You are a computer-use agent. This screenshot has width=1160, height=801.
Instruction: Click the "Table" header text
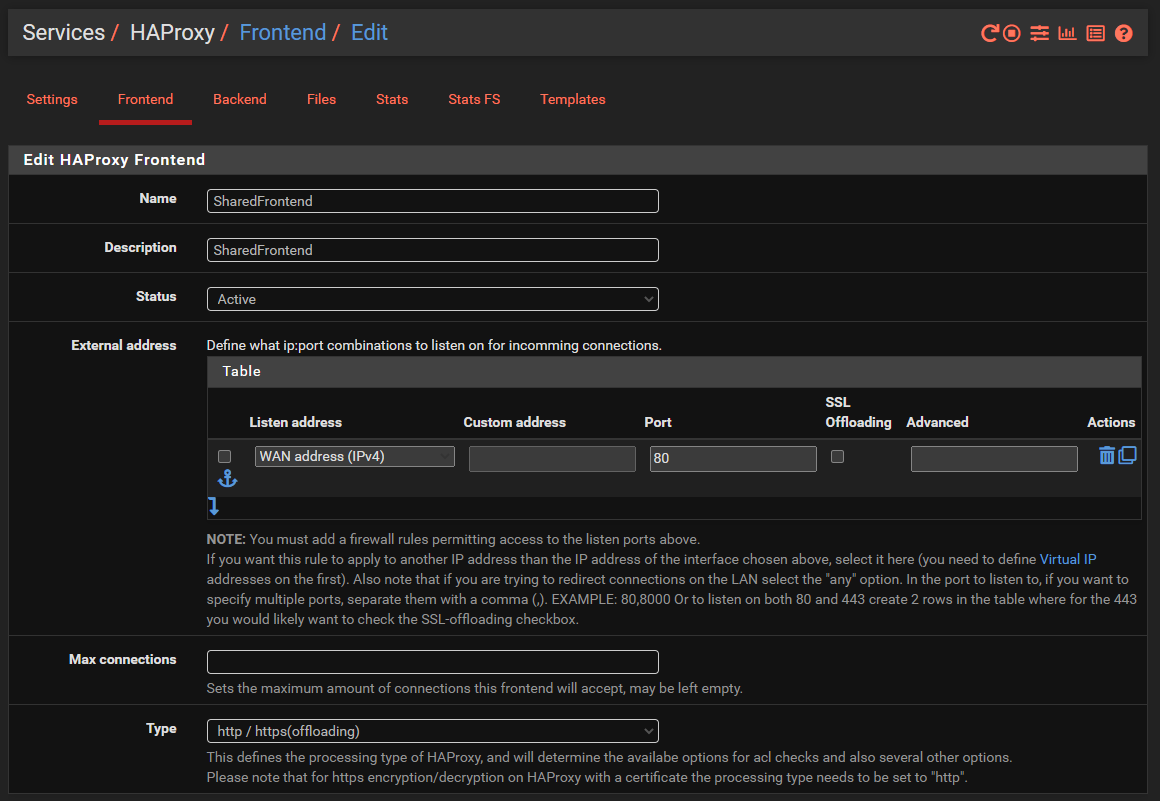241,371
